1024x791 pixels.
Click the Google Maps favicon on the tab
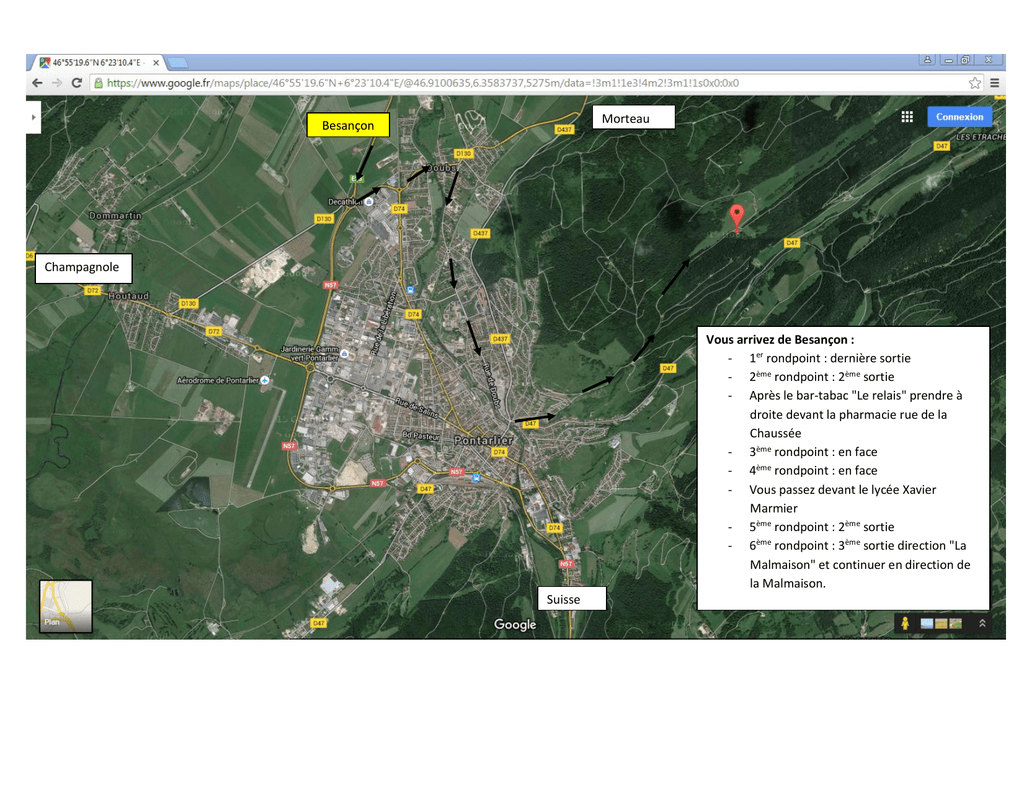[44, 63]
